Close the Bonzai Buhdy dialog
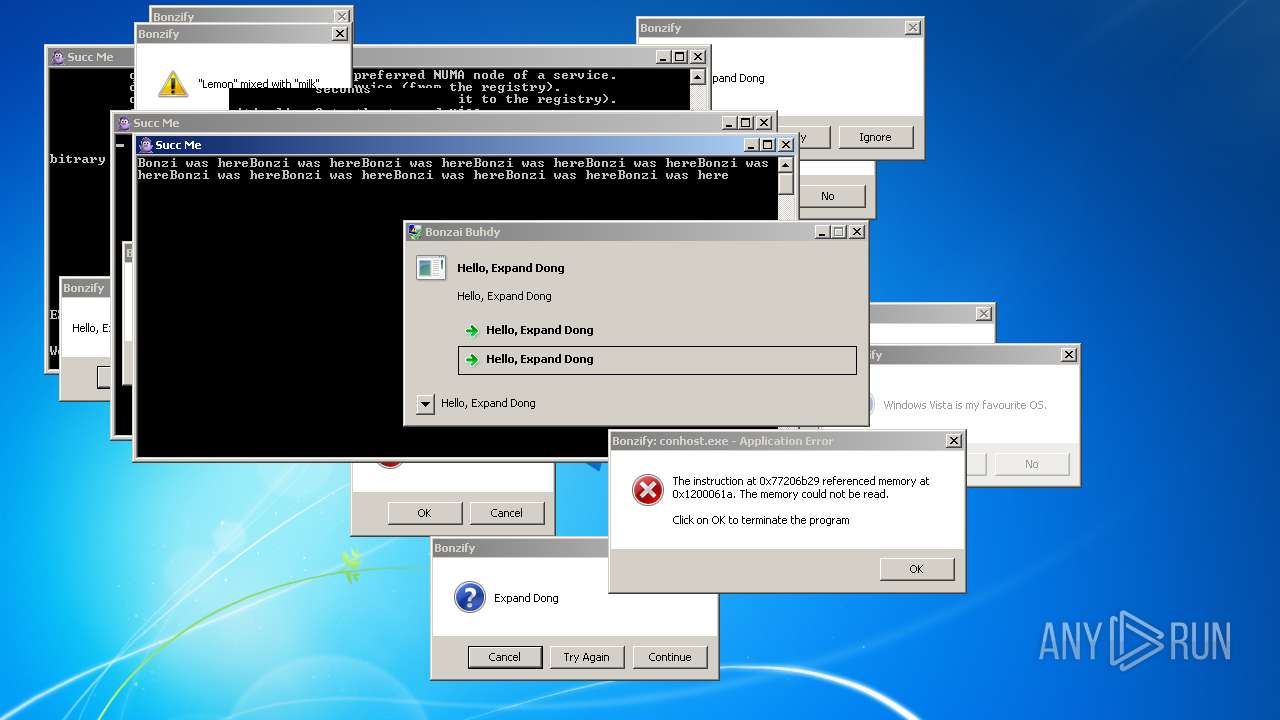This screenshot has width=1280, height=720. click(x=856, y=231)
